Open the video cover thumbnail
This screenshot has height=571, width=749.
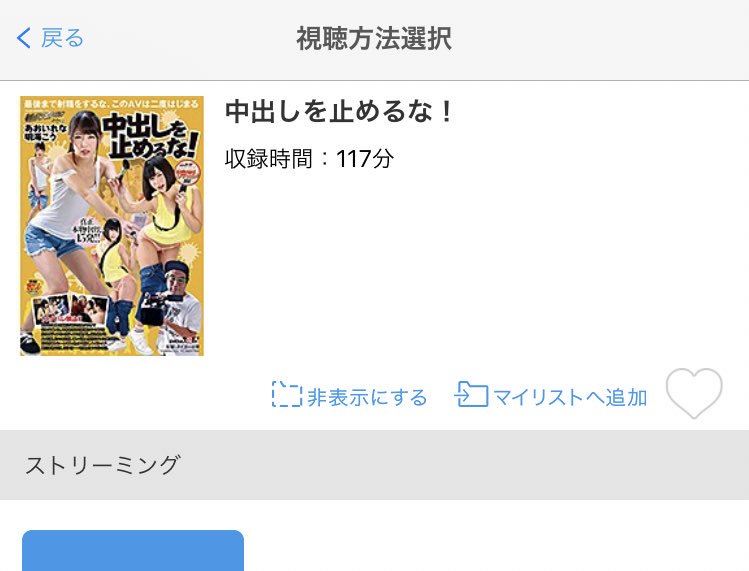[x=112, y=226]
